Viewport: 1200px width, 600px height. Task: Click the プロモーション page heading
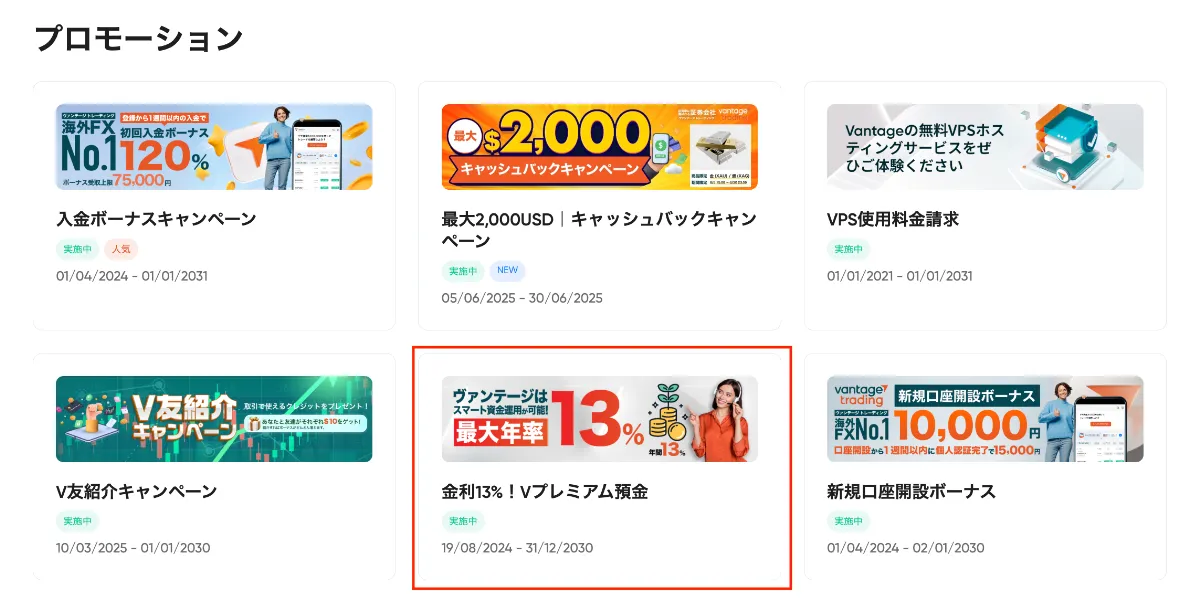[139, 39]
